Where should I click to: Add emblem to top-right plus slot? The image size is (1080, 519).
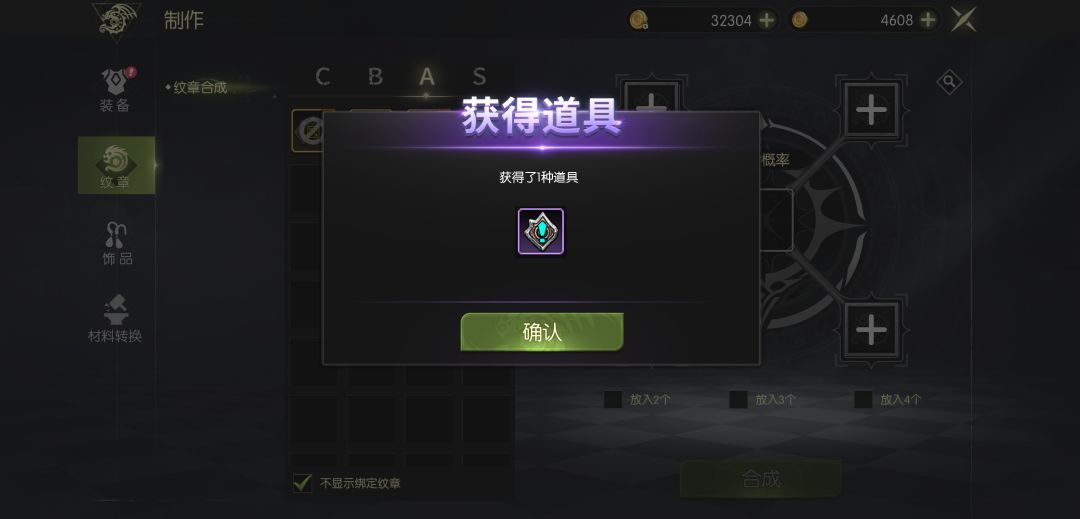(871, 110)
